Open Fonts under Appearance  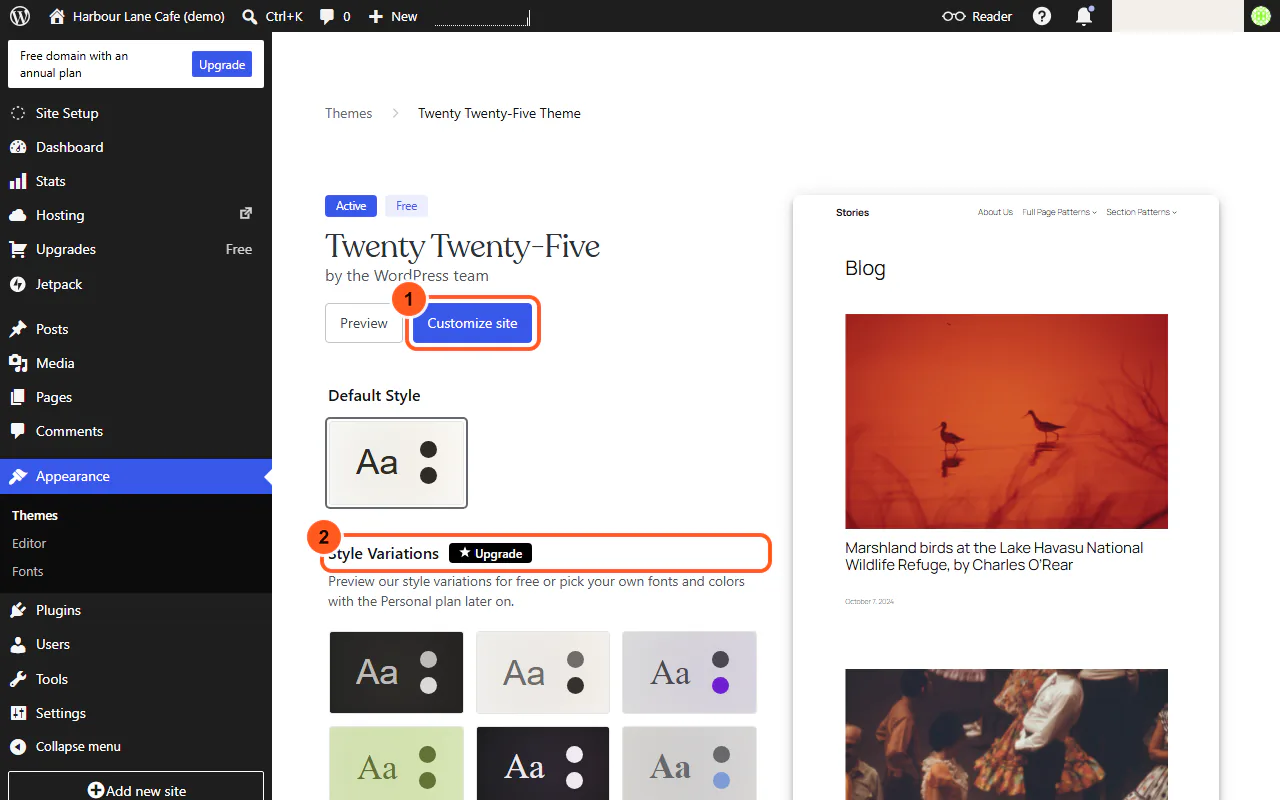point(28,571)
